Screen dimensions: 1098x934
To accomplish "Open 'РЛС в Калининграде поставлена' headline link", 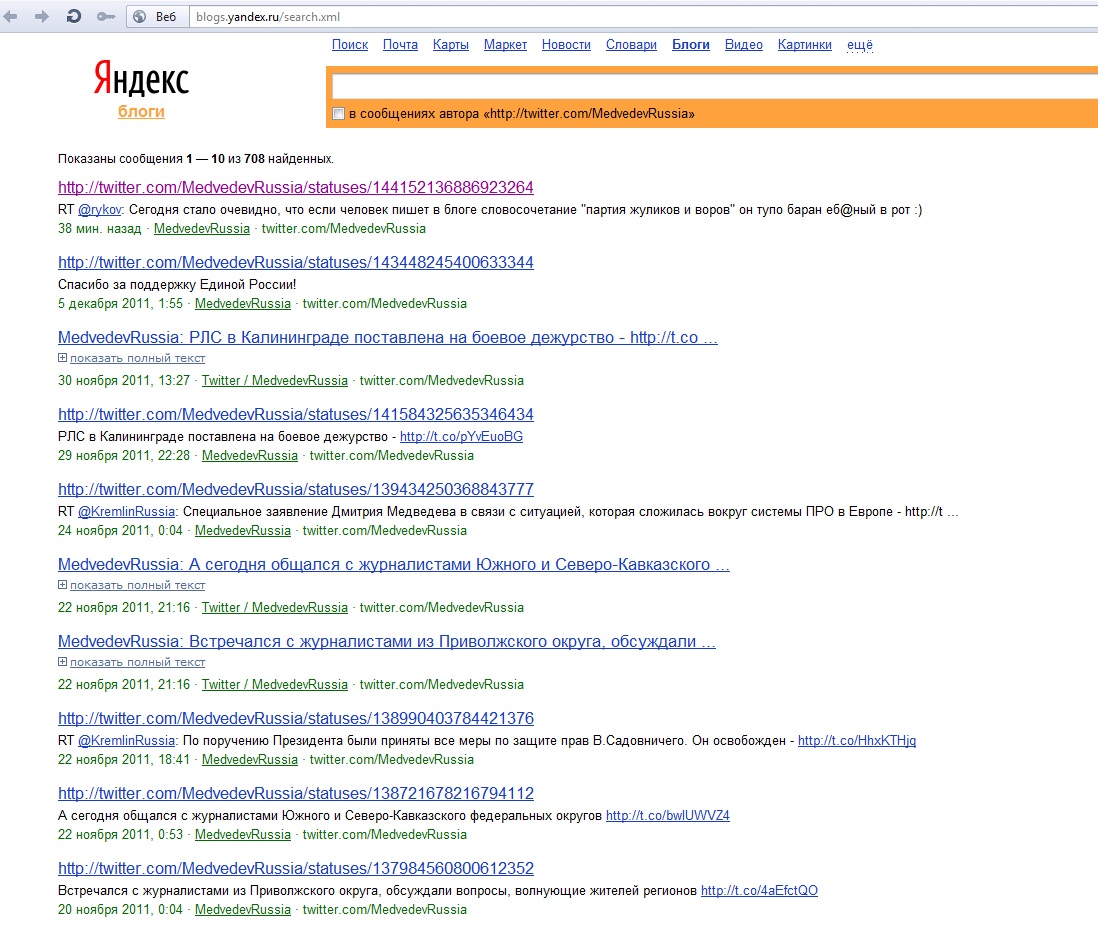I will [x=387, y=337].
